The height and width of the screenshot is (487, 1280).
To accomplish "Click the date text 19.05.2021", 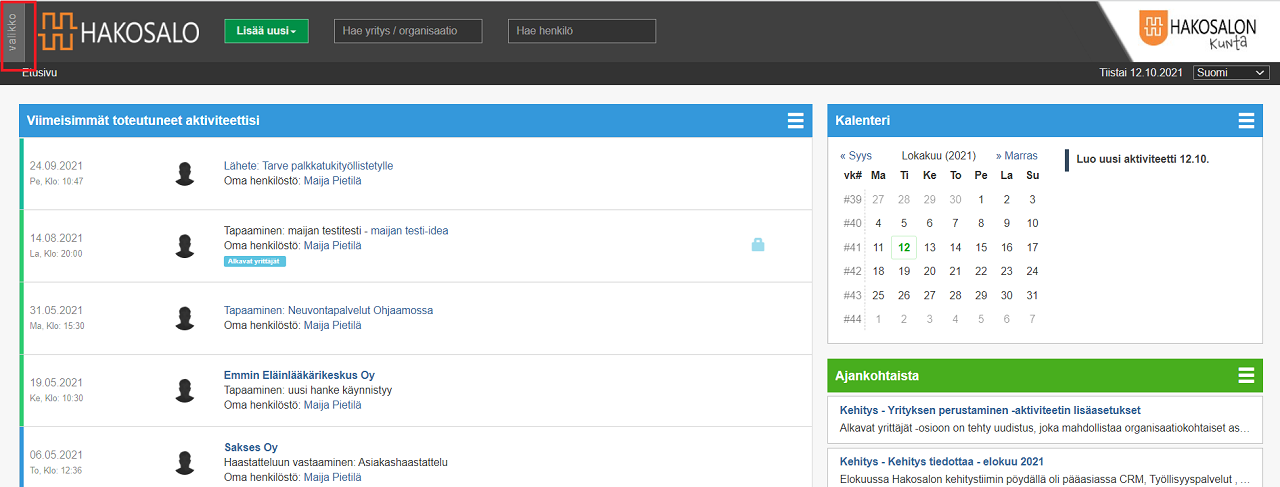I will pos(56,382).
